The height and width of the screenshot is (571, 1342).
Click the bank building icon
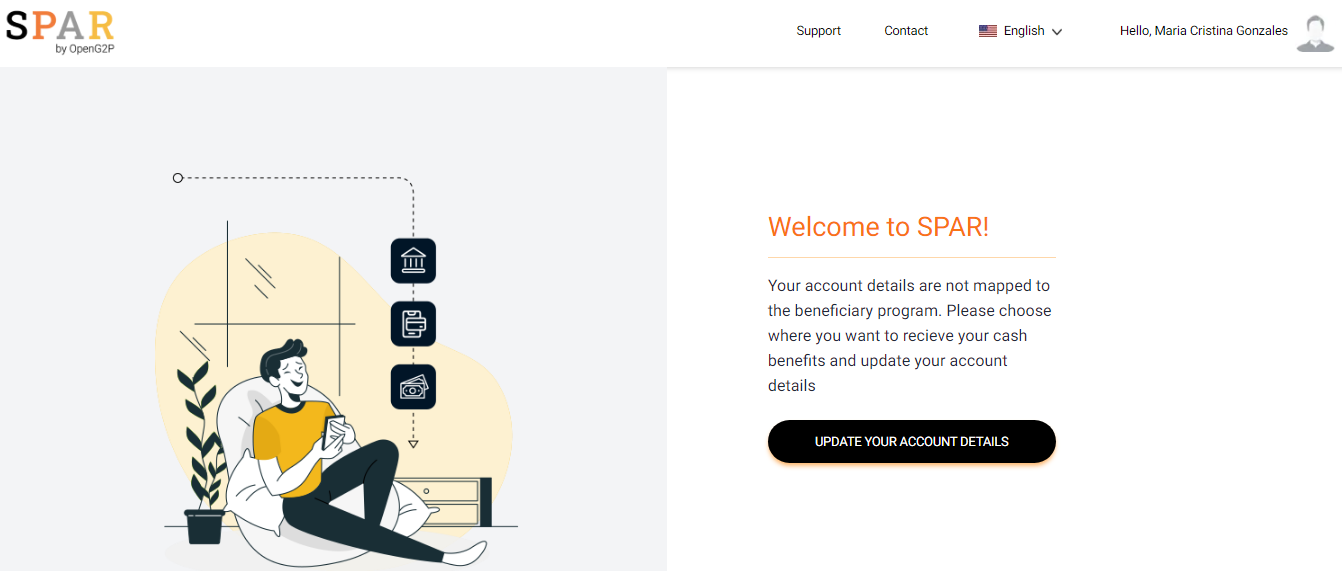point(413,261)
